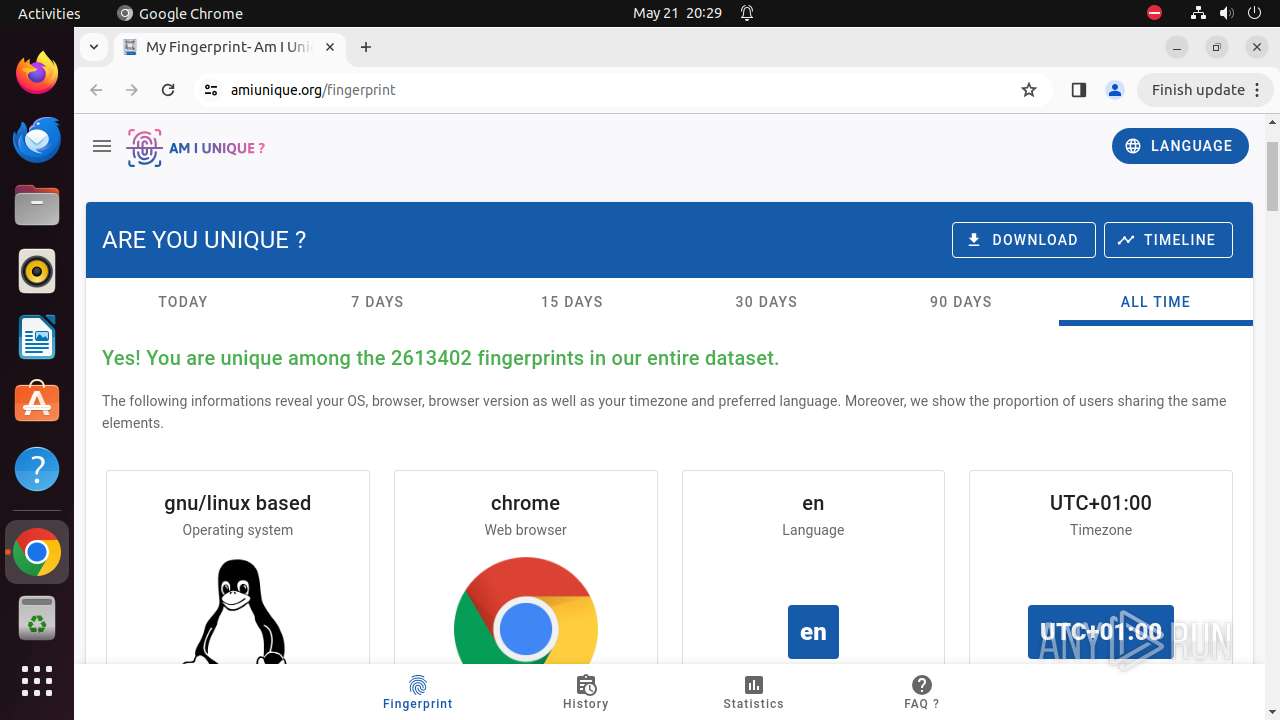1280x720 pixels.
Task: Open the Timeline view
Action: pos(1168,240)
